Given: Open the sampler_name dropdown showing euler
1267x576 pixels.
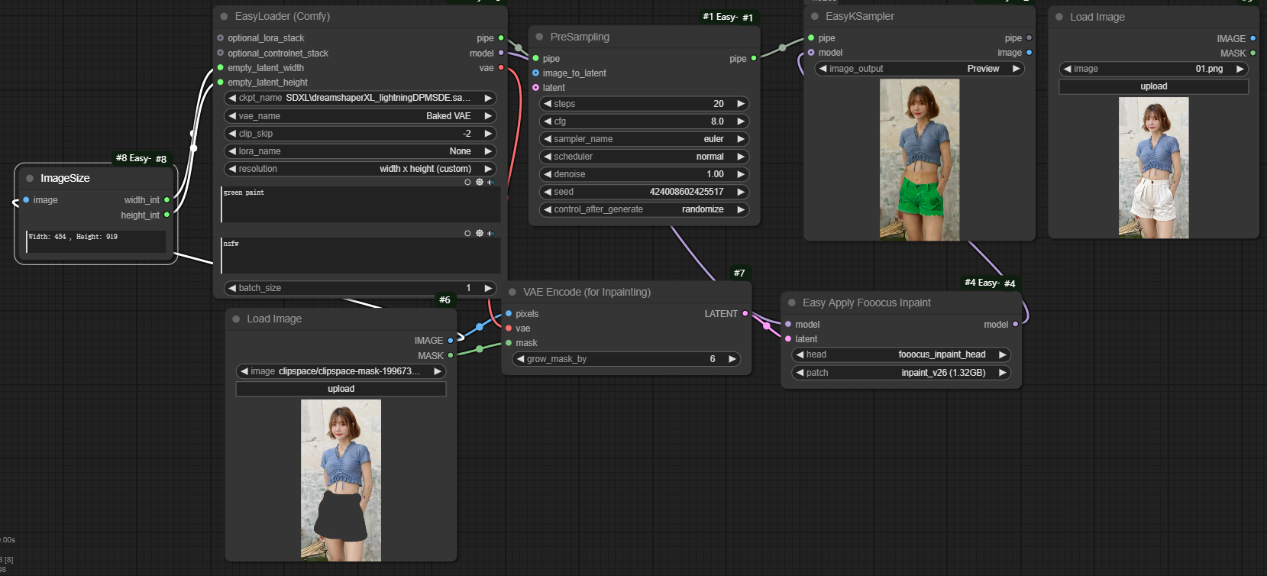Looking at the screenshot, I should pos(644,139).
